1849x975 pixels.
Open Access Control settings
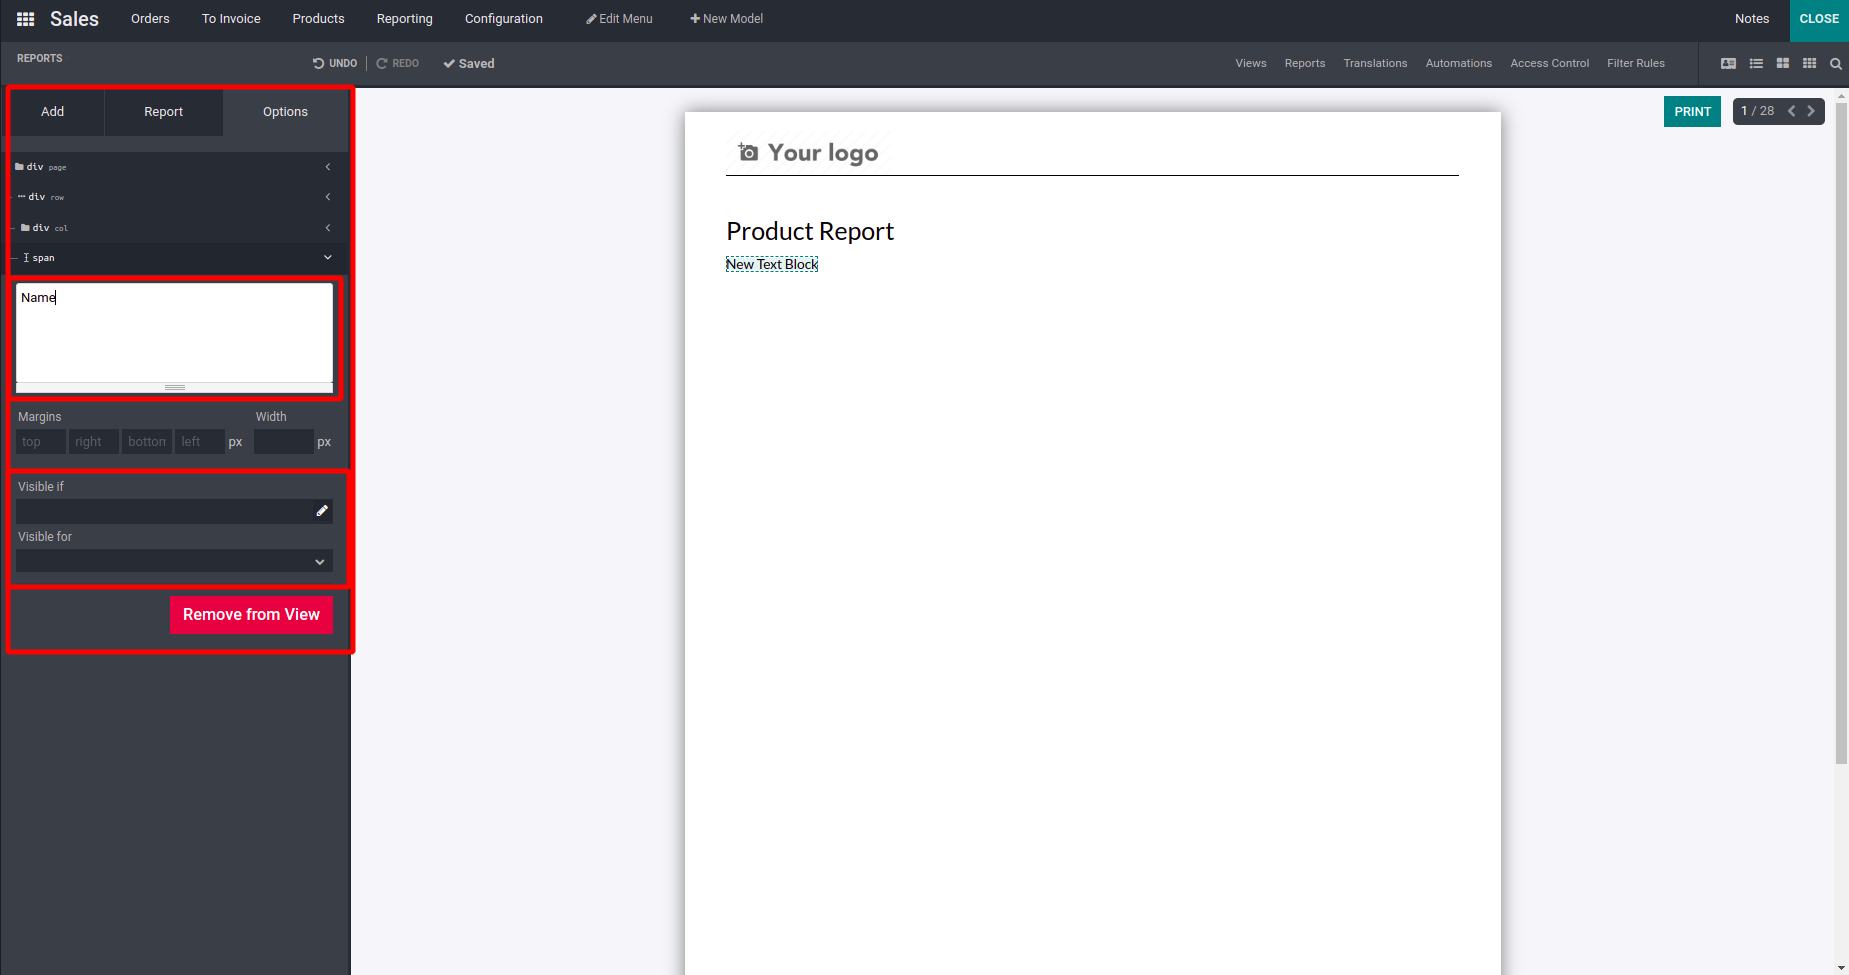tap(1550, 63)
